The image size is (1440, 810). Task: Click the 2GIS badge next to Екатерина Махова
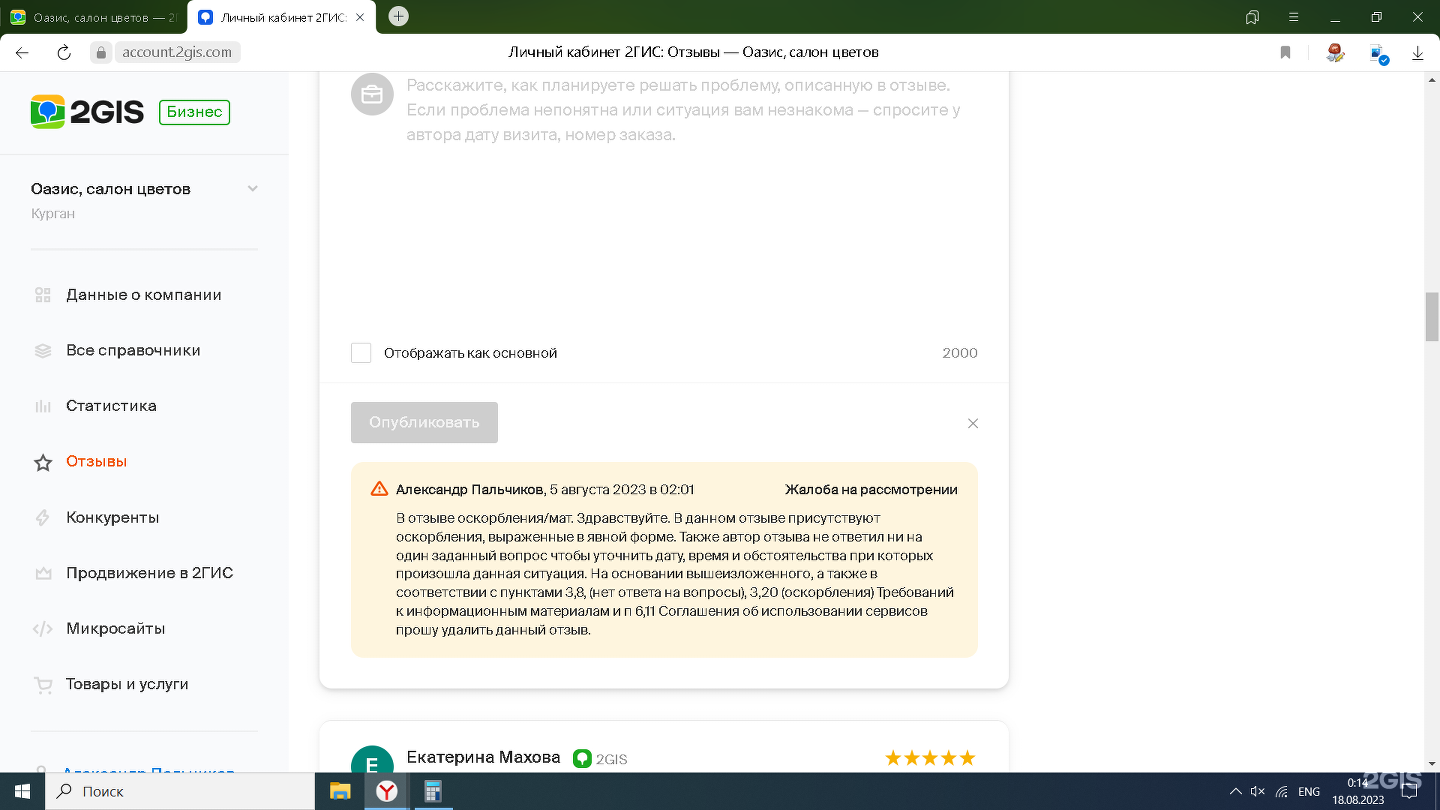click(x=600, y=759)
